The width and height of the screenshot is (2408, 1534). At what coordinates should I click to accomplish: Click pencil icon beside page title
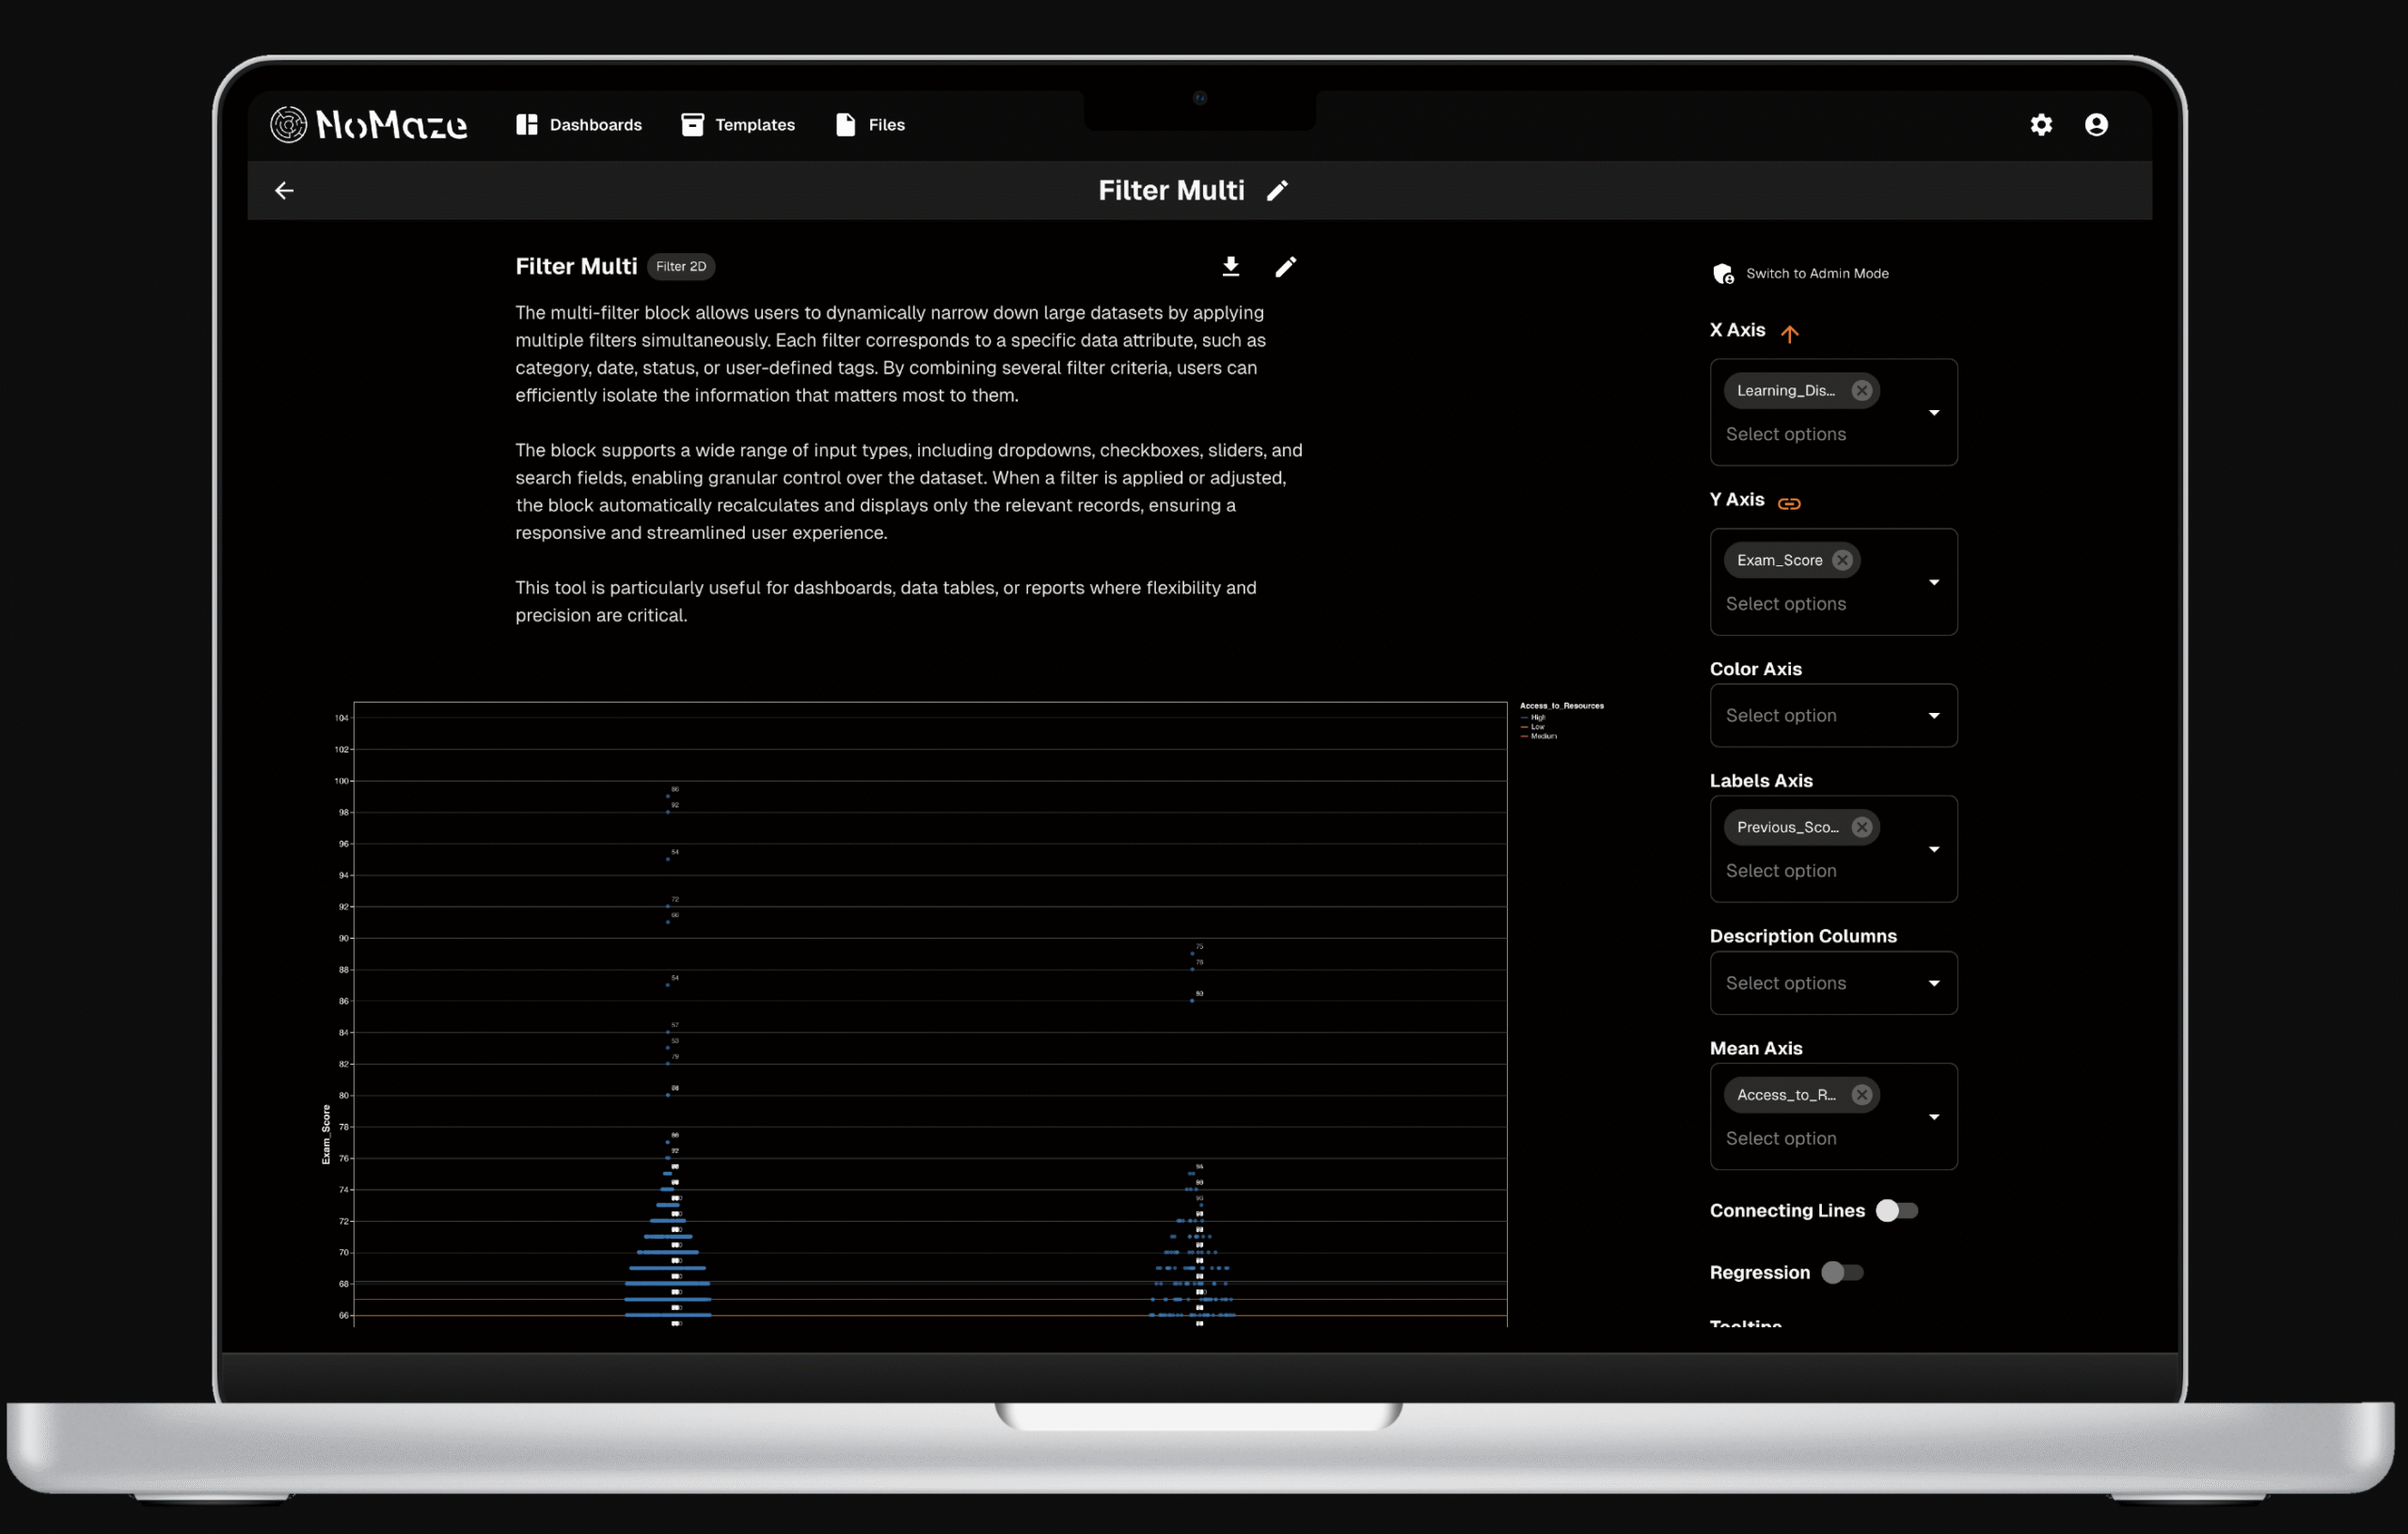1277,191
